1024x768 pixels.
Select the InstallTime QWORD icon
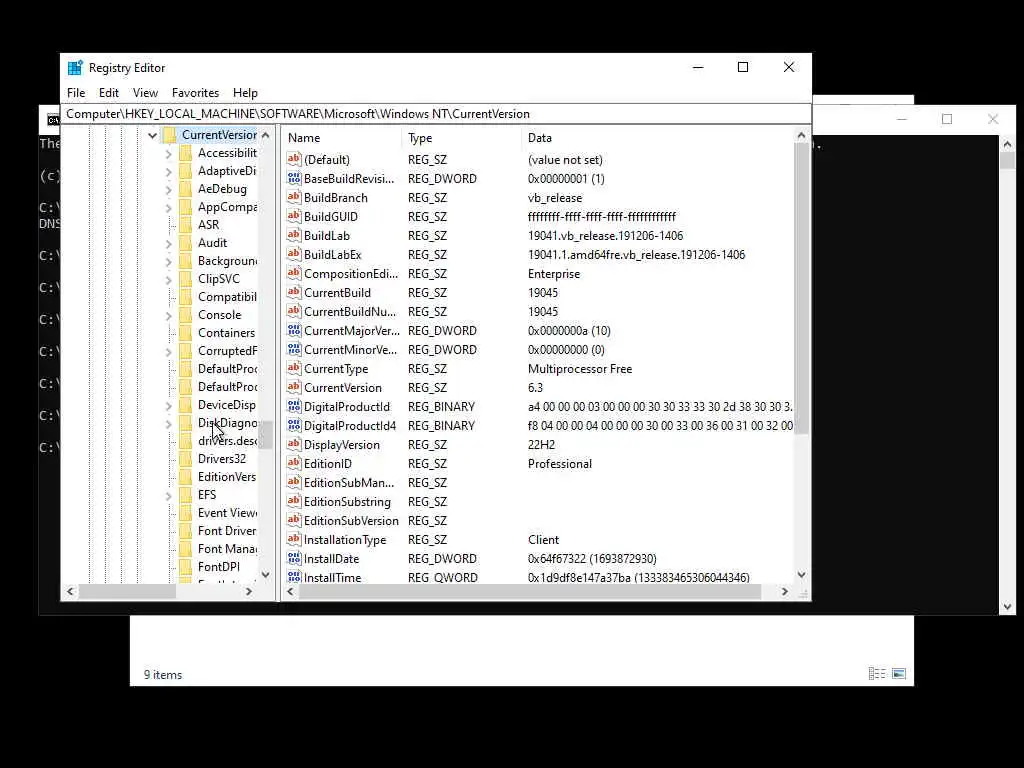294,577
